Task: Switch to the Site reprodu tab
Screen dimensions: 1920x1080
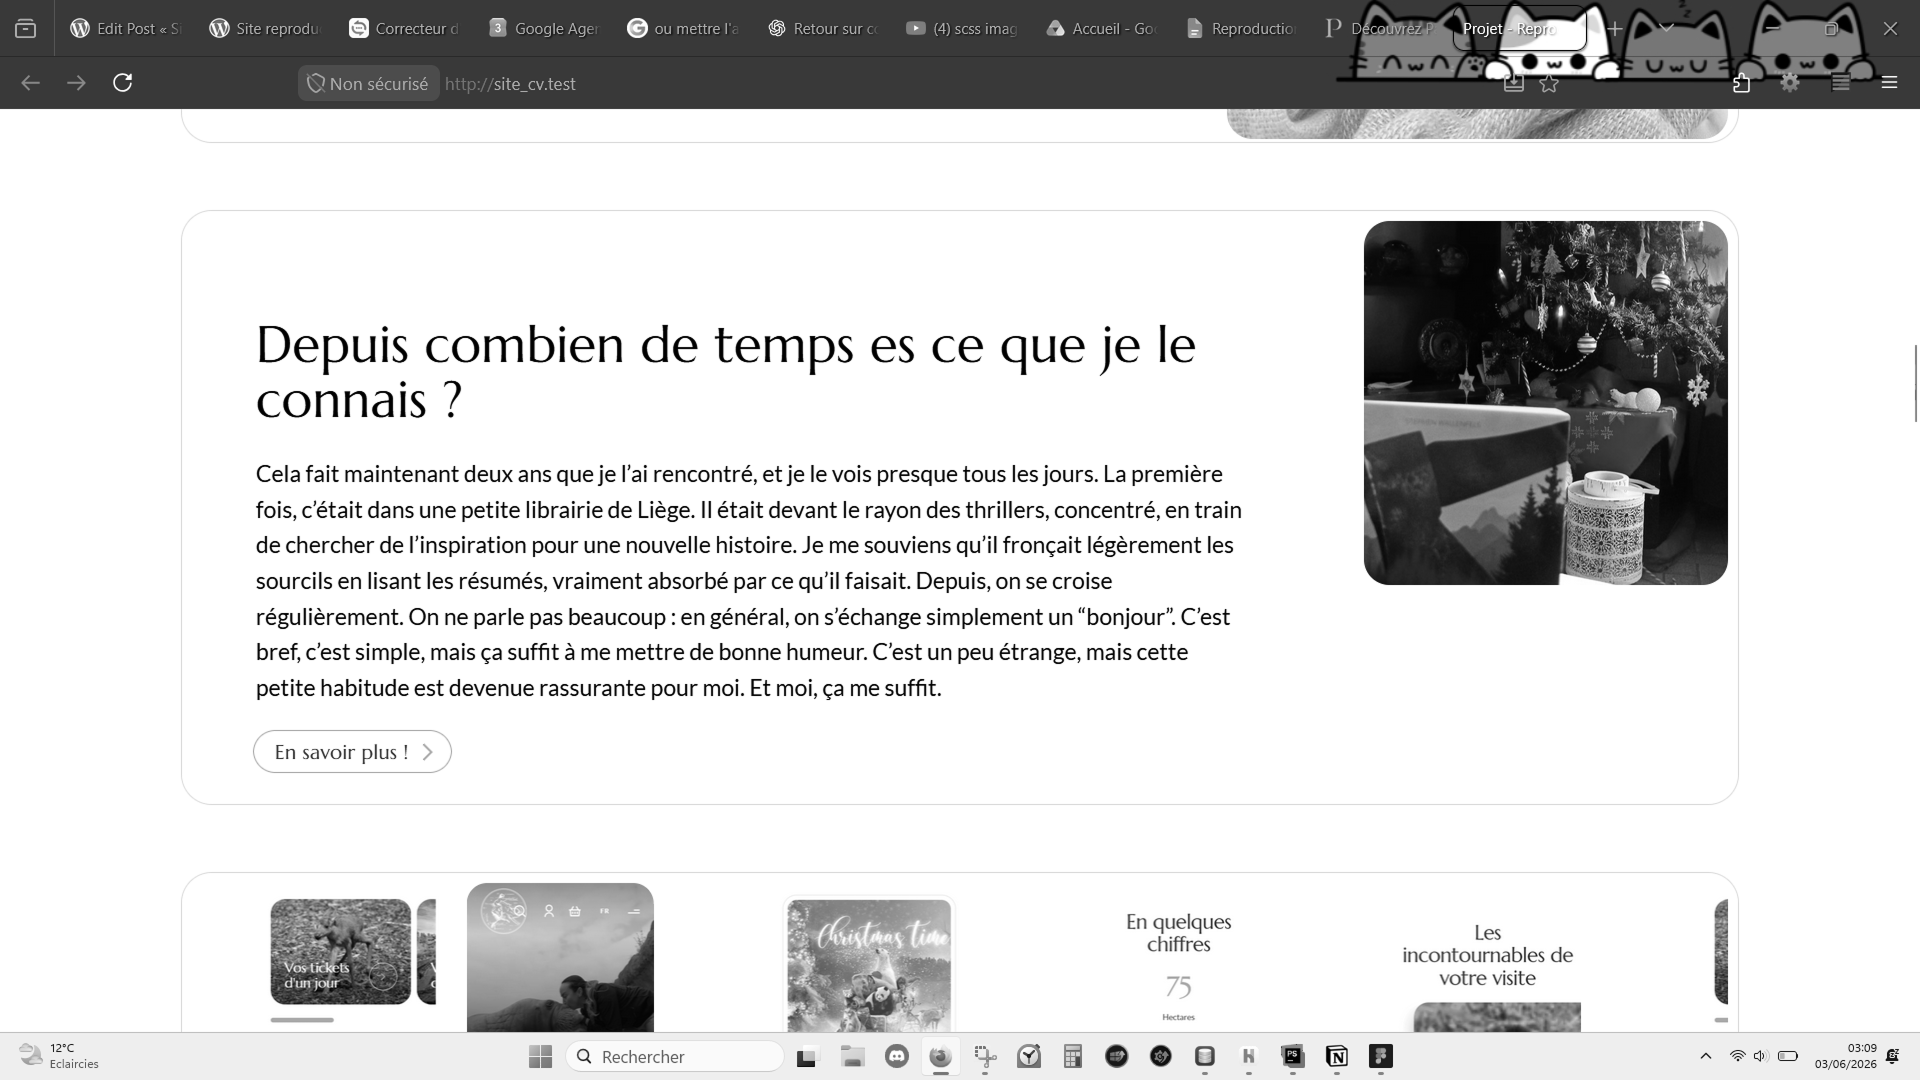Action: tap(265, 29)
